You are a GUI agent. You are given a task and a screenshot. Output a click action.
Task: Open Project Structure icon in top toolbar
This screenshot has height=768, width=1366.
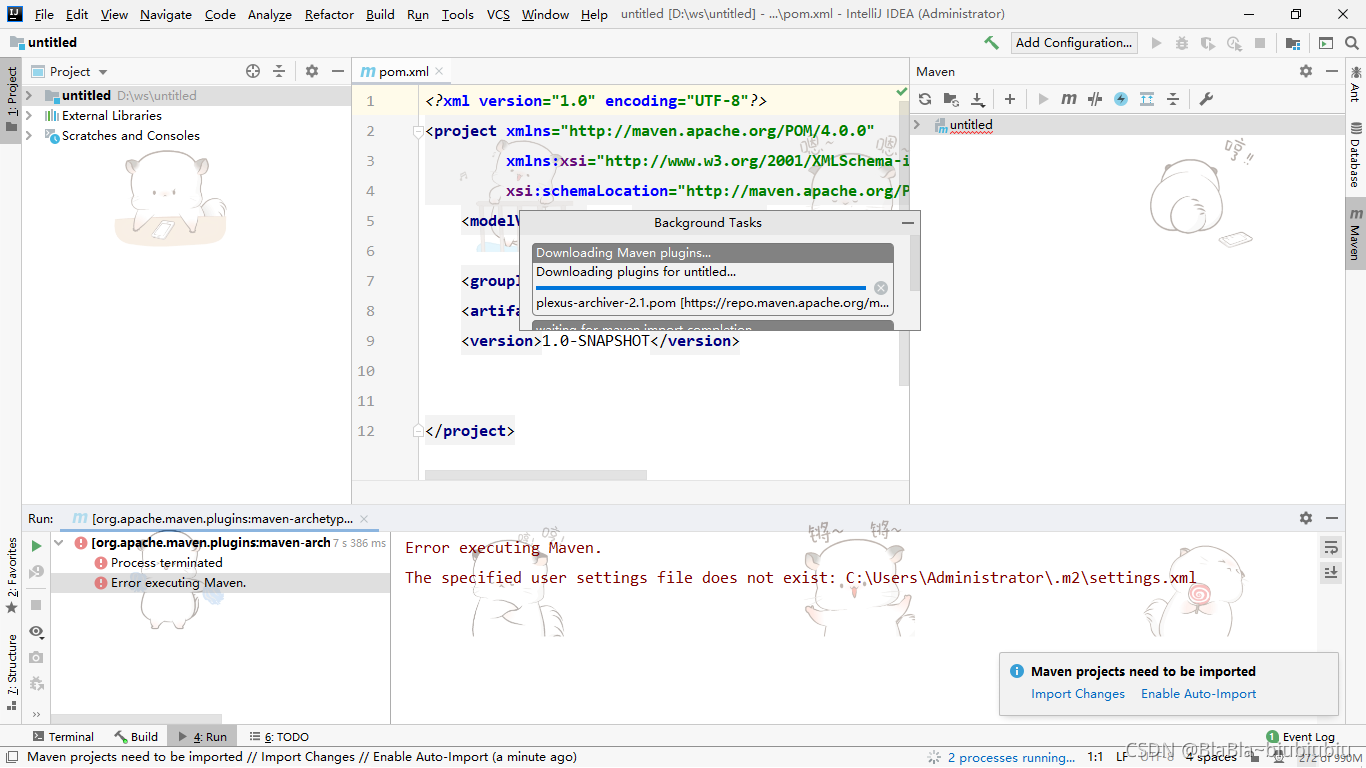click(x=1293, y=43)
